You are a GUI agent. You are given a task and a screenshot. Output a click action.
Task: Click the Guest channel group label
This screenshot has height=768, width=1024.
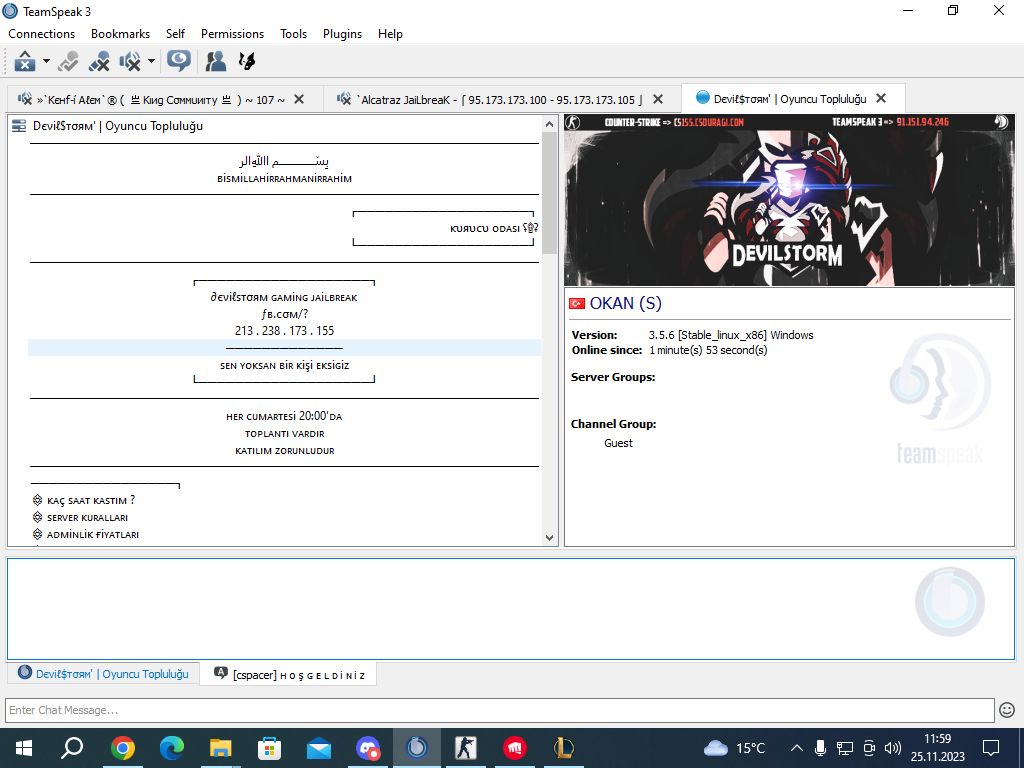[618, 443]
